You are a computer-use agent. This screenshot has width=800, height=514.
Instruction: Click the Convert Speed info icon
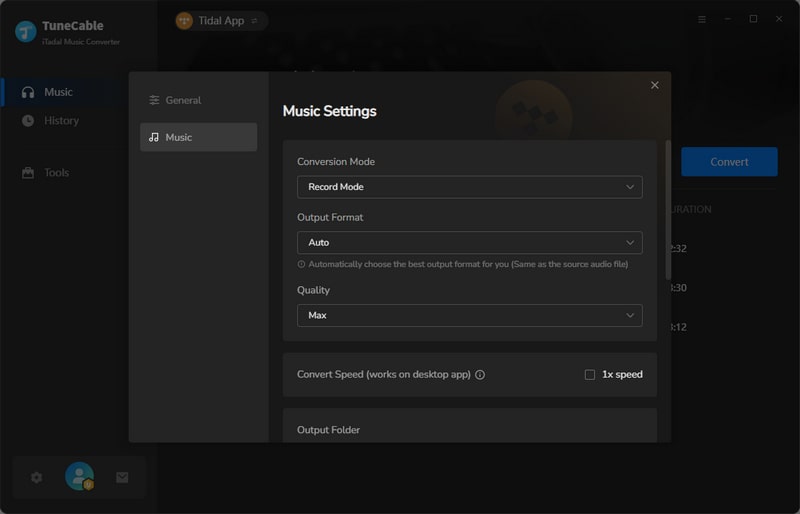tap(480, 375)
